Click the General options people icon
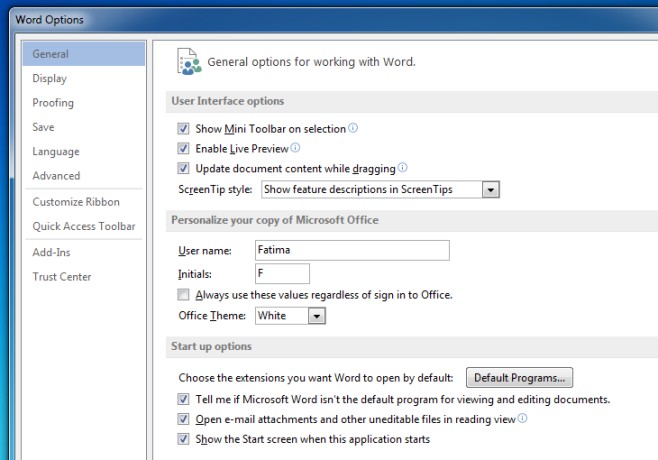Screen dimensions: 658x460 point(189,61)
